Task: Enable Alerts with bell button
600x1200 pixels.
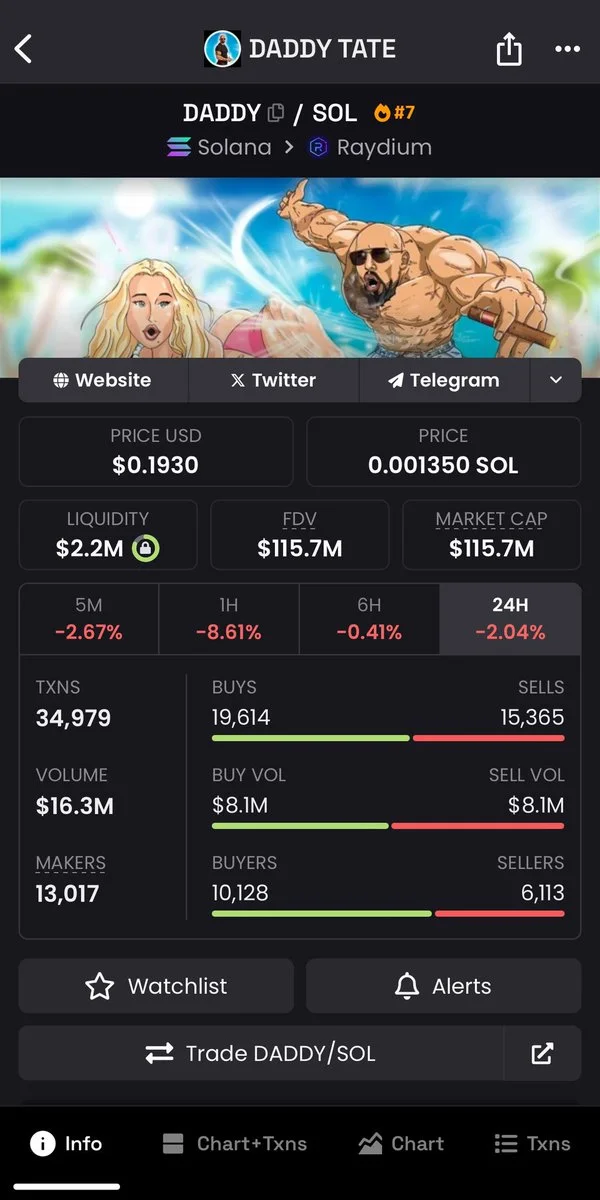Action: 443,986
